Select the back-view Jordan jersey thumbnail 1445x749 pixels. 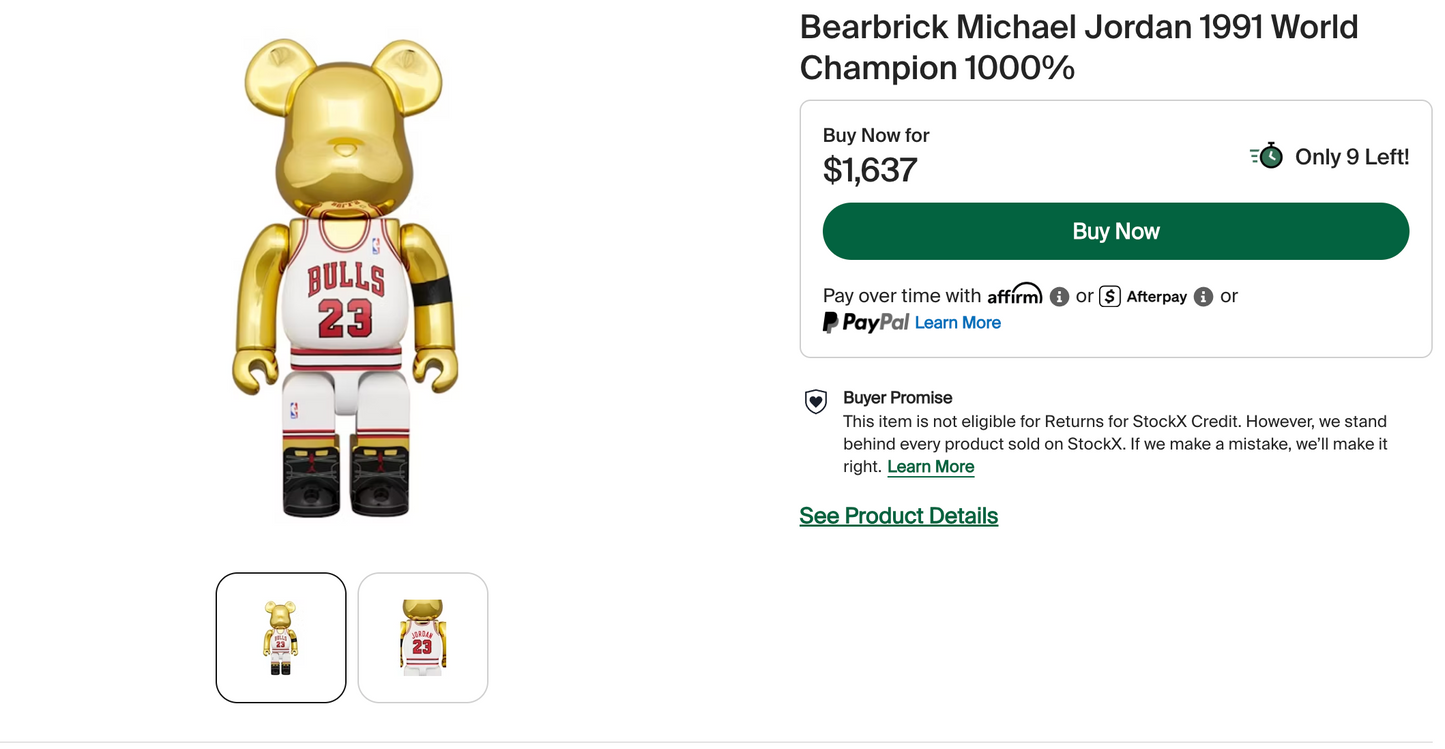tap(422, 637)
